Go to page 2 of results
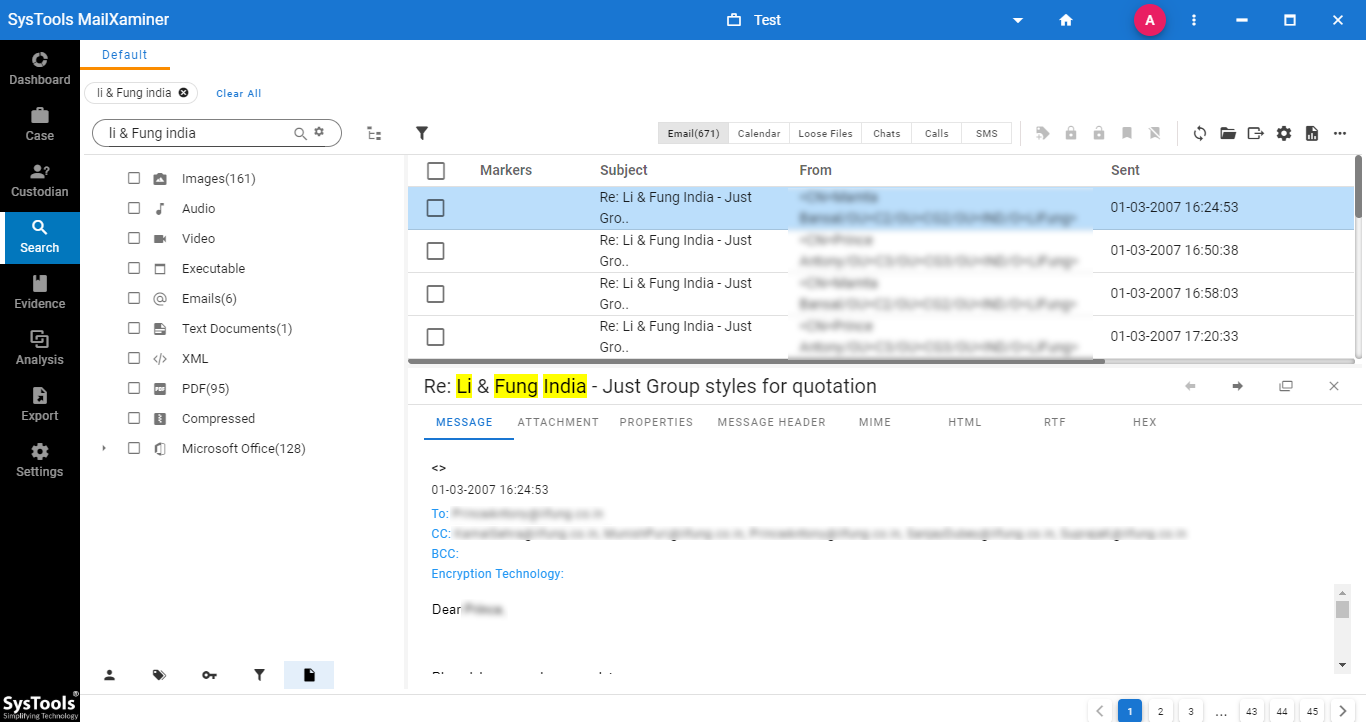The width and height of the screenshot is (1366, 722). point(1160,711)
